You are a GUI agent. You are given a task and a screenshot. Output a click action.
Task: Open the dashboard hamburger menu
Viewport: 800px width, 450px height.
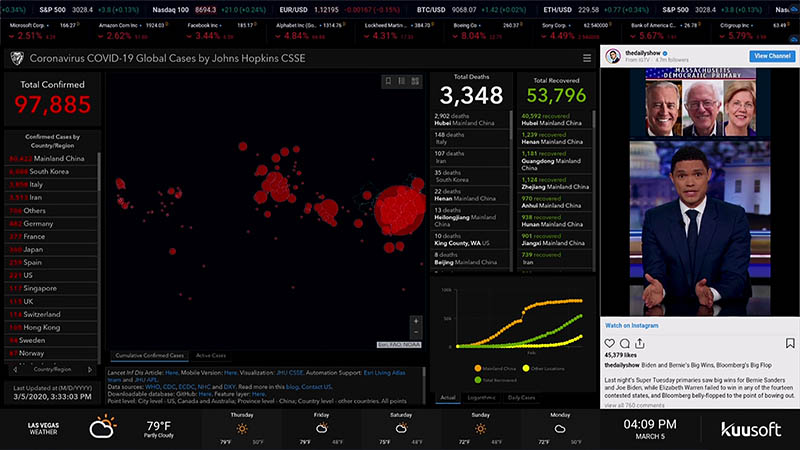[x=587, y=58]
